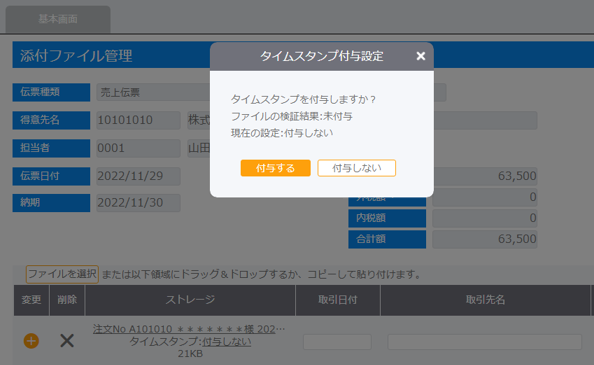Click the customer code field 10101010
The width and height of the screenshot is (594, 365).
[138, 120]
